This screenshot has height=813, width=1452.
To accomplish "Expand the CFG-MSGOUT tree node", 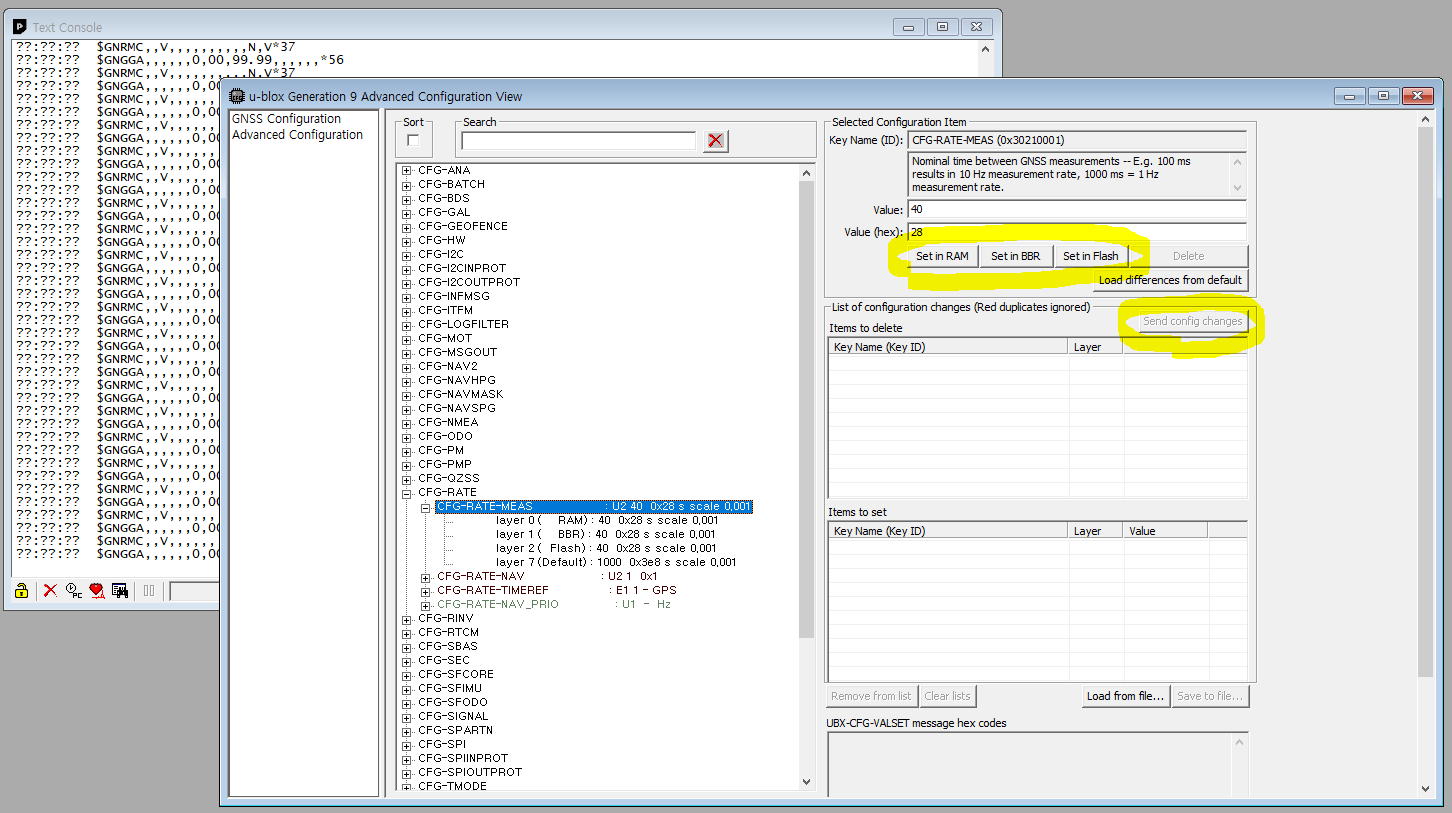I will (x=407, y=353).
